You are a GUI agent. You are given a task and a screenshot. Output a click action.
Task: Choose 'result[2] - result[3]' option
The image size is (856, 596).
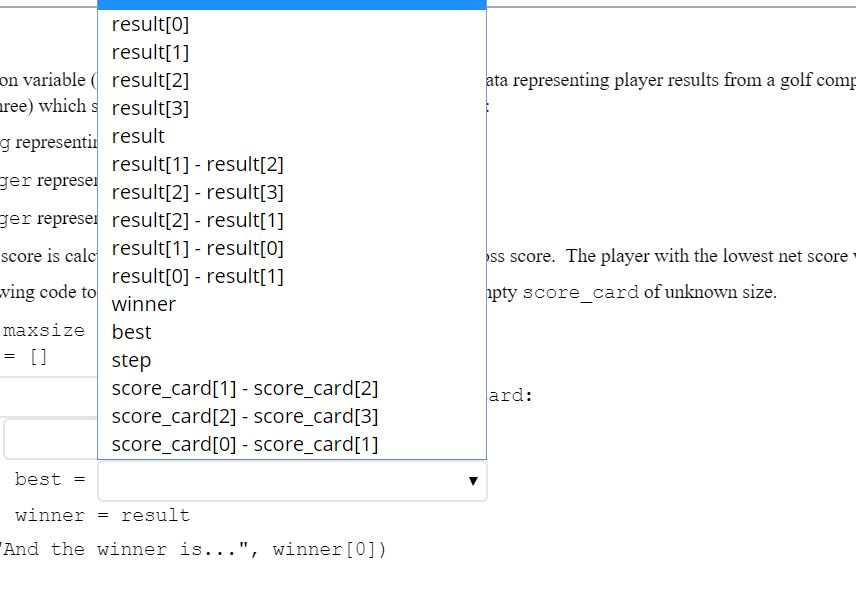tap(292, 192)
